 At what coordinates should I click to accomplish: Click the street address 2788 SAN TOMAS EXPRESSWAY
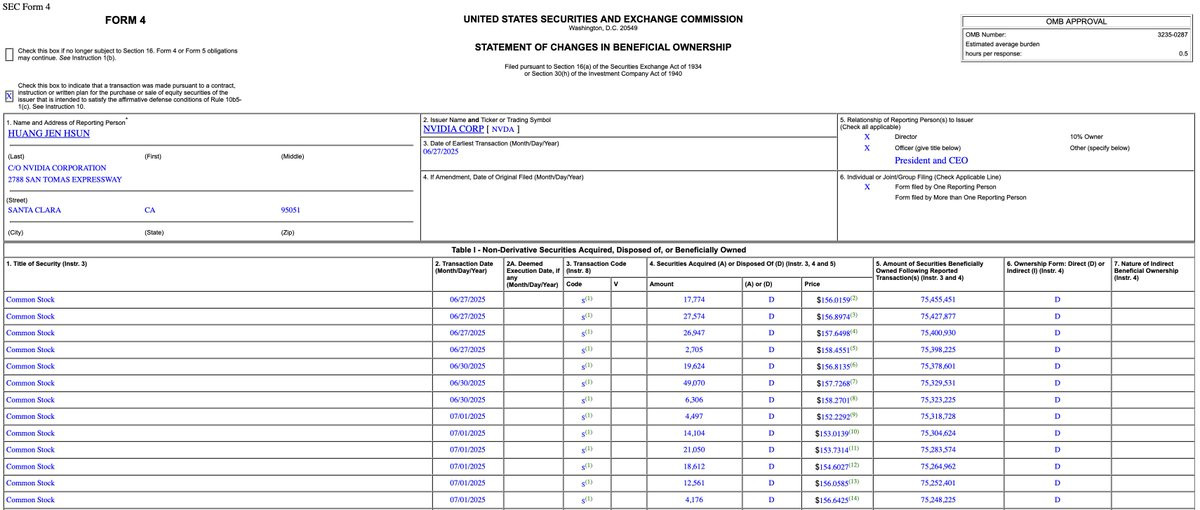pyautogui.click(x=65, y=180)
